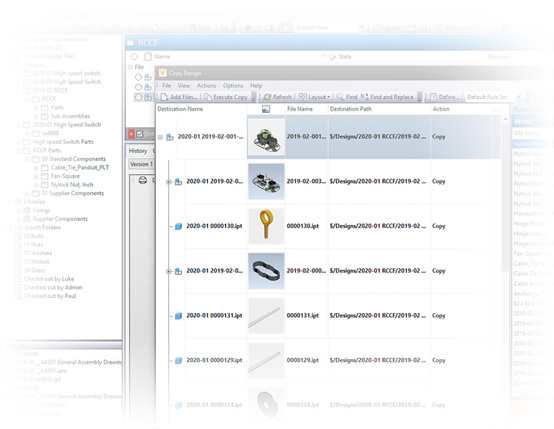Open the Actions menu in Copy Design
Image resolution: width=554 pixels, height=429 pixels.
click(206, 86)
